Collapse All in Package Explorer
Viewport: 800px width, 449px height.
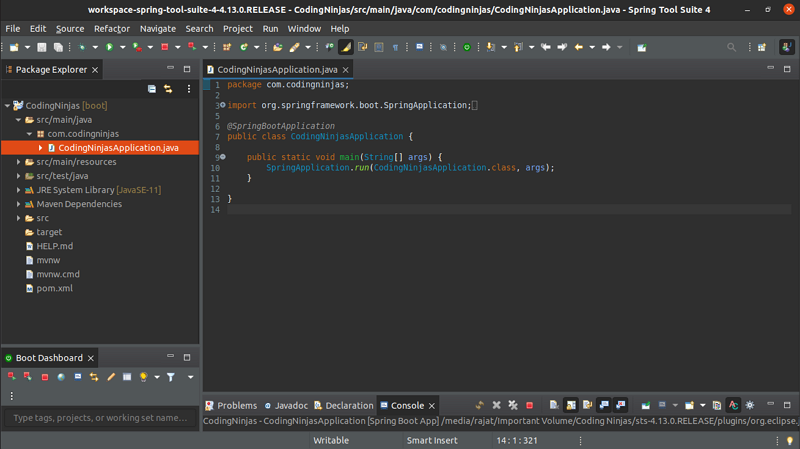[x=152, y=89]
